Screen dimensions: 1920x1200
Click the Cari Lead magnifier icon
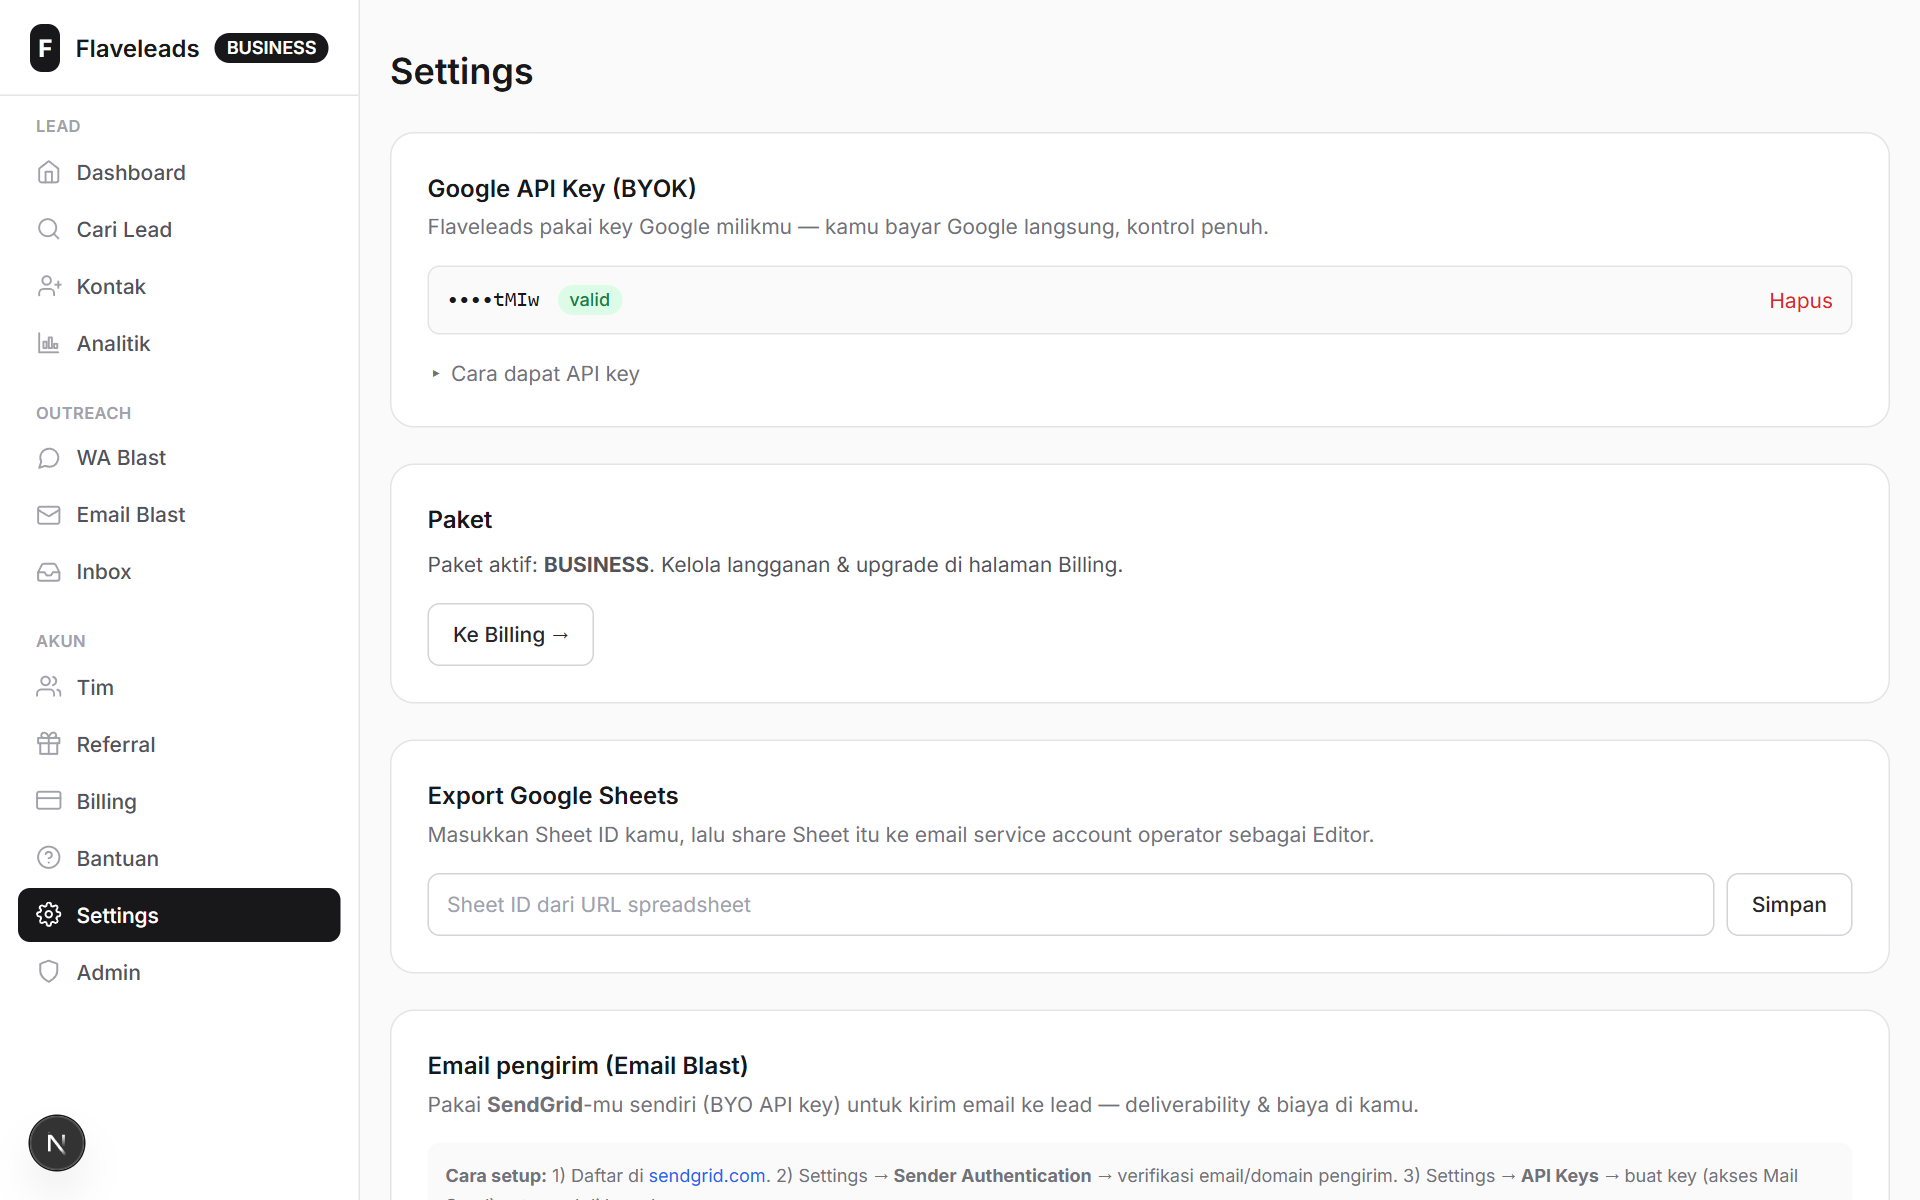click(x=49, y=230)
